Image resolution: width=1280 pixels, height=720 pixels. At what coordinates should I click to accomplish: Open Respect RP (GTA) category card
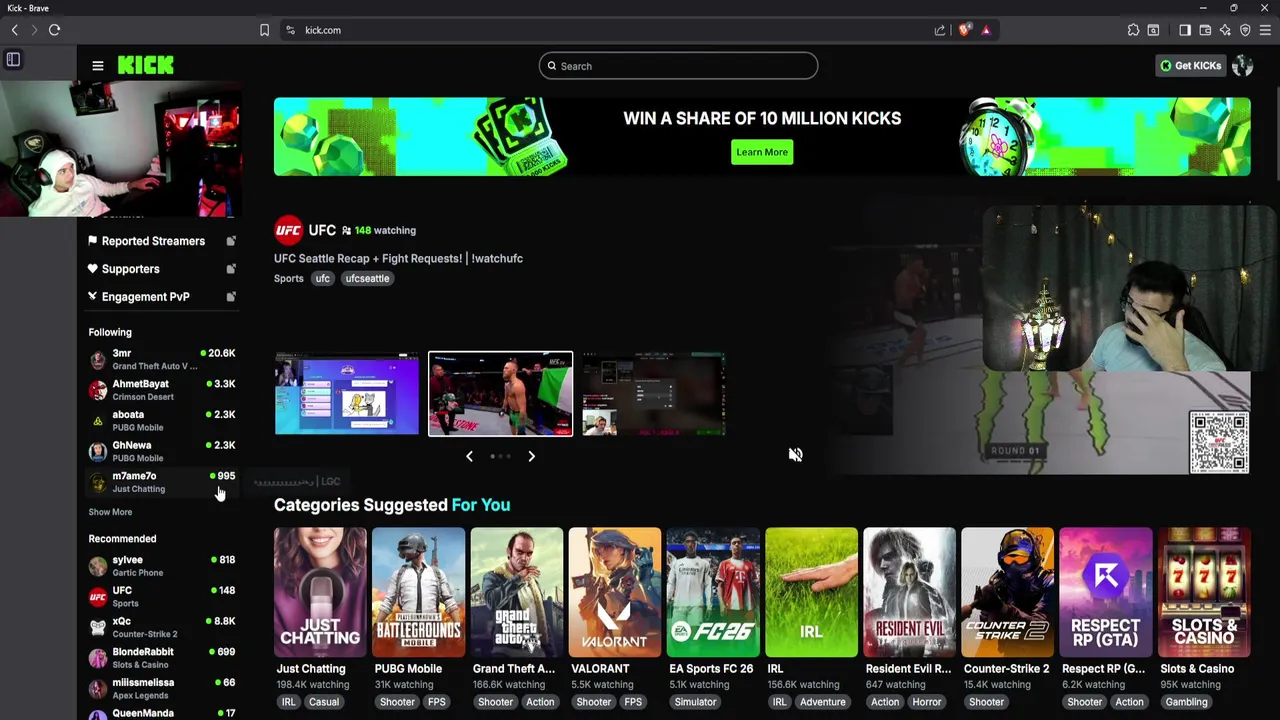(x=1105, y=592)
